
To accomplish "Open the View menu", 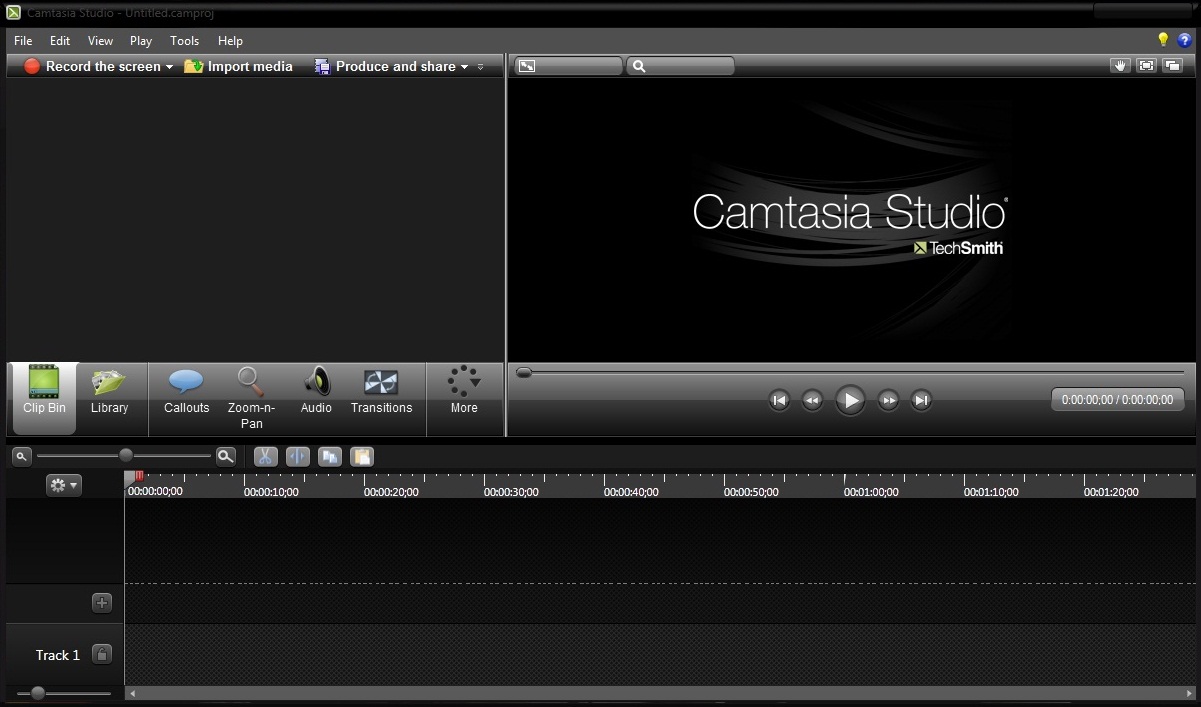I will (100, 41).
